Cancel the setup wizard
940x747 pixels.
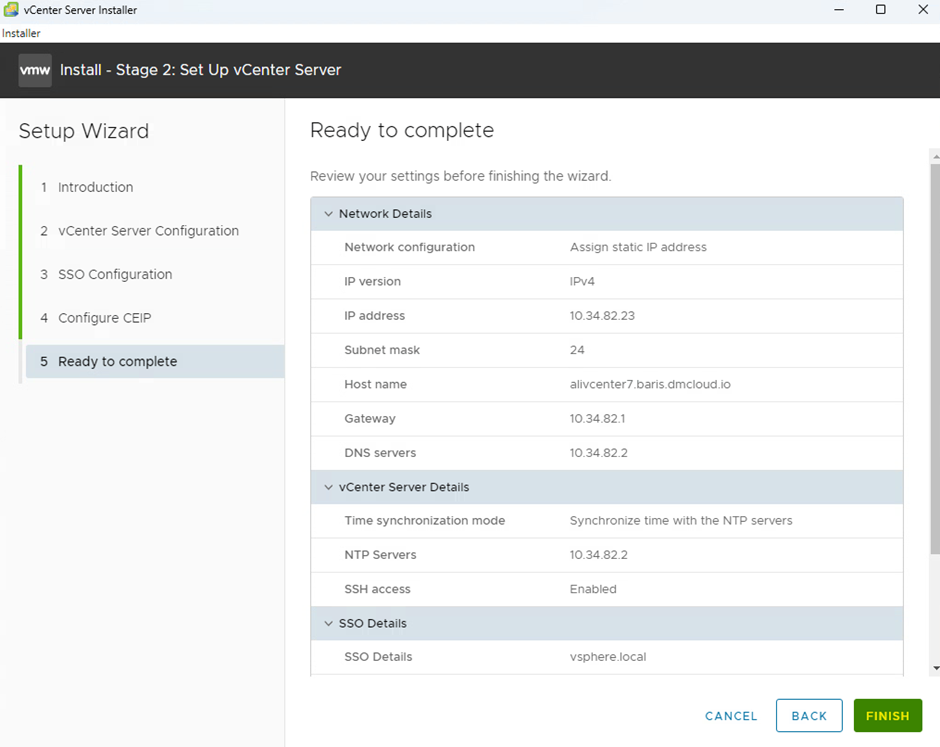(x=731, y=716)
